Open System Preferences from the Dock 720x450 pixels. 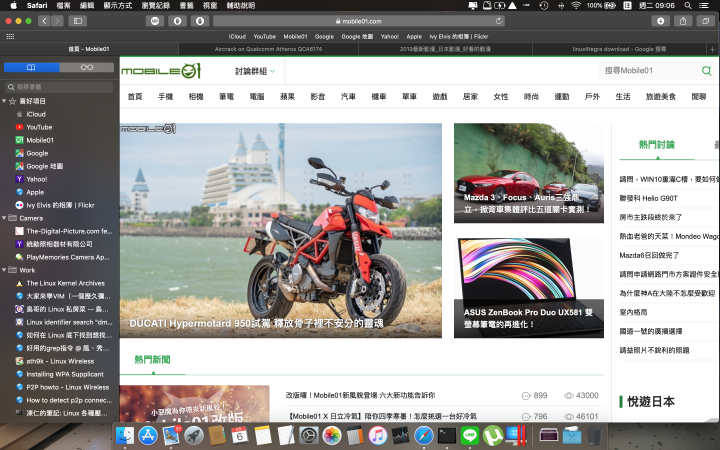[x=309, y=435]
